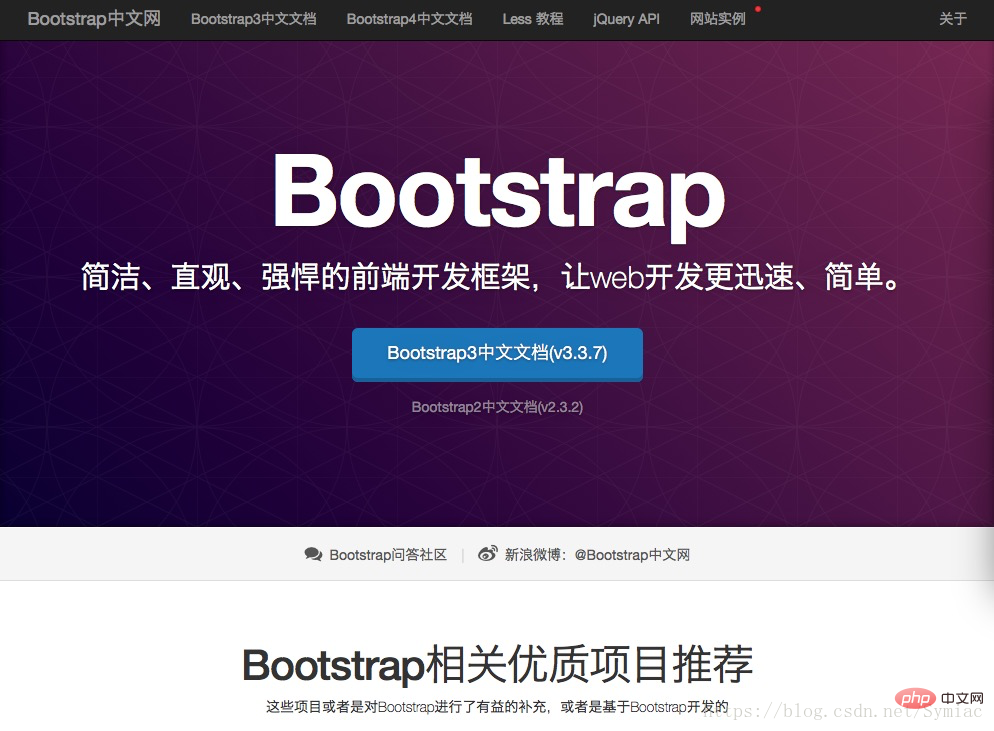This screenshot has width=994, height=731.
Task: Follow the Bootstrap2中文文档(v2.3.2) link
Action: 497,407
